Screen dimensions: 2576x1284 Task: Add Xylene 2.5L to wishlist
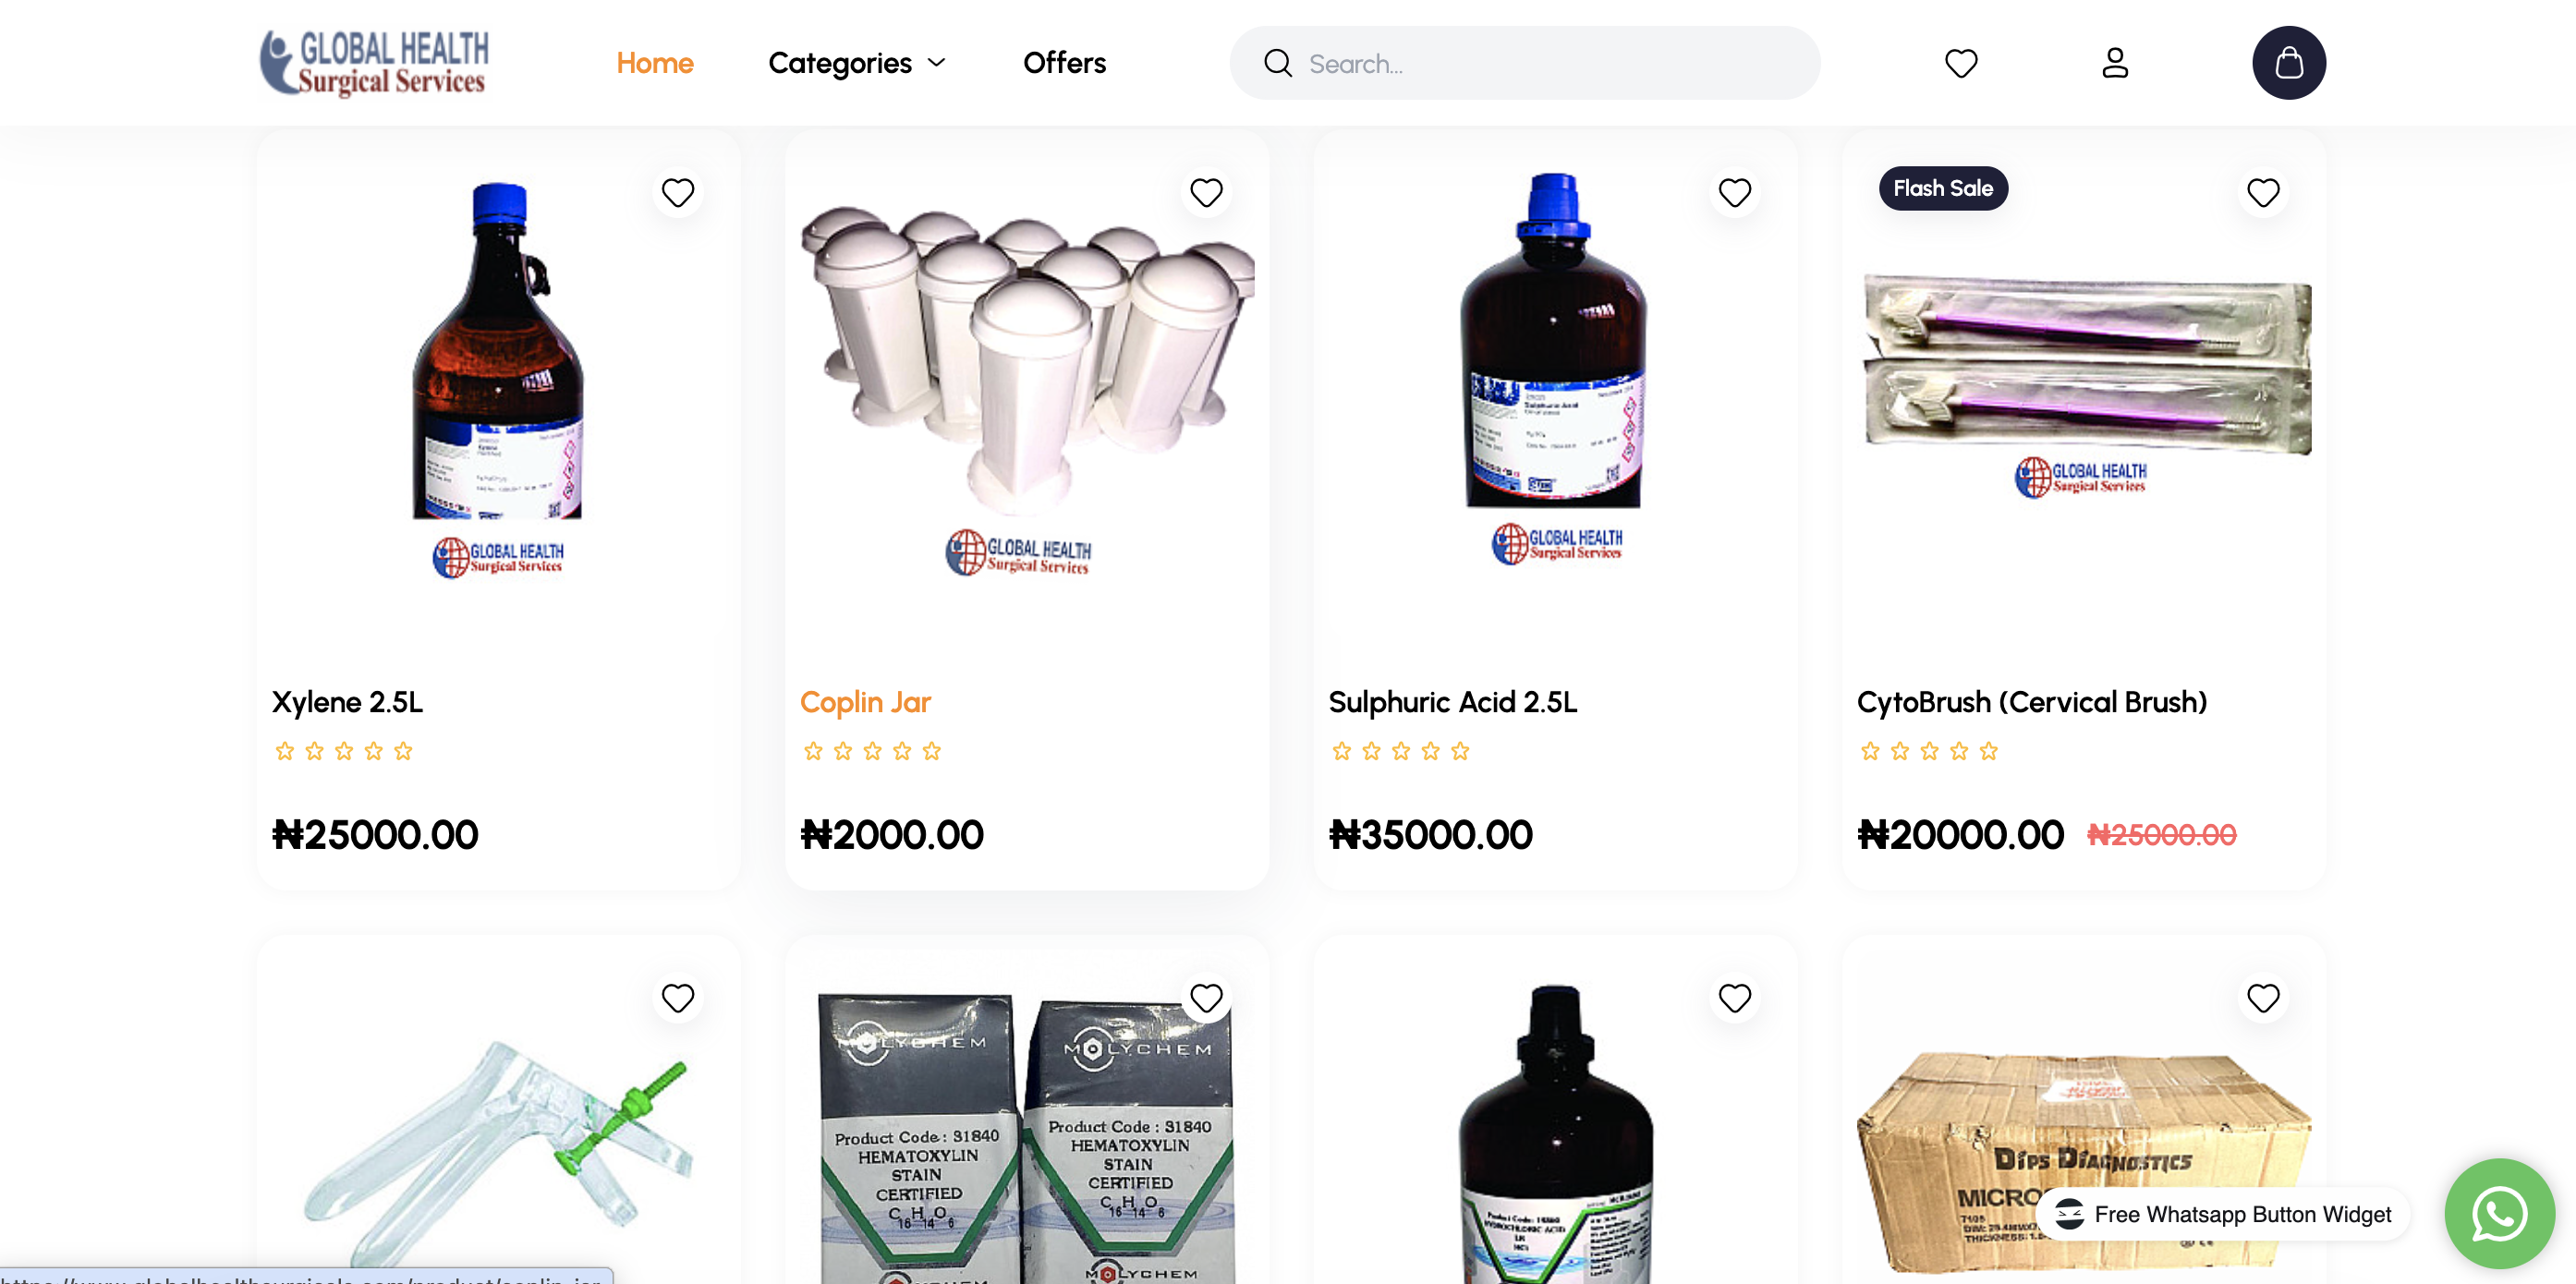pyautogui.click(x=678, y=192)
